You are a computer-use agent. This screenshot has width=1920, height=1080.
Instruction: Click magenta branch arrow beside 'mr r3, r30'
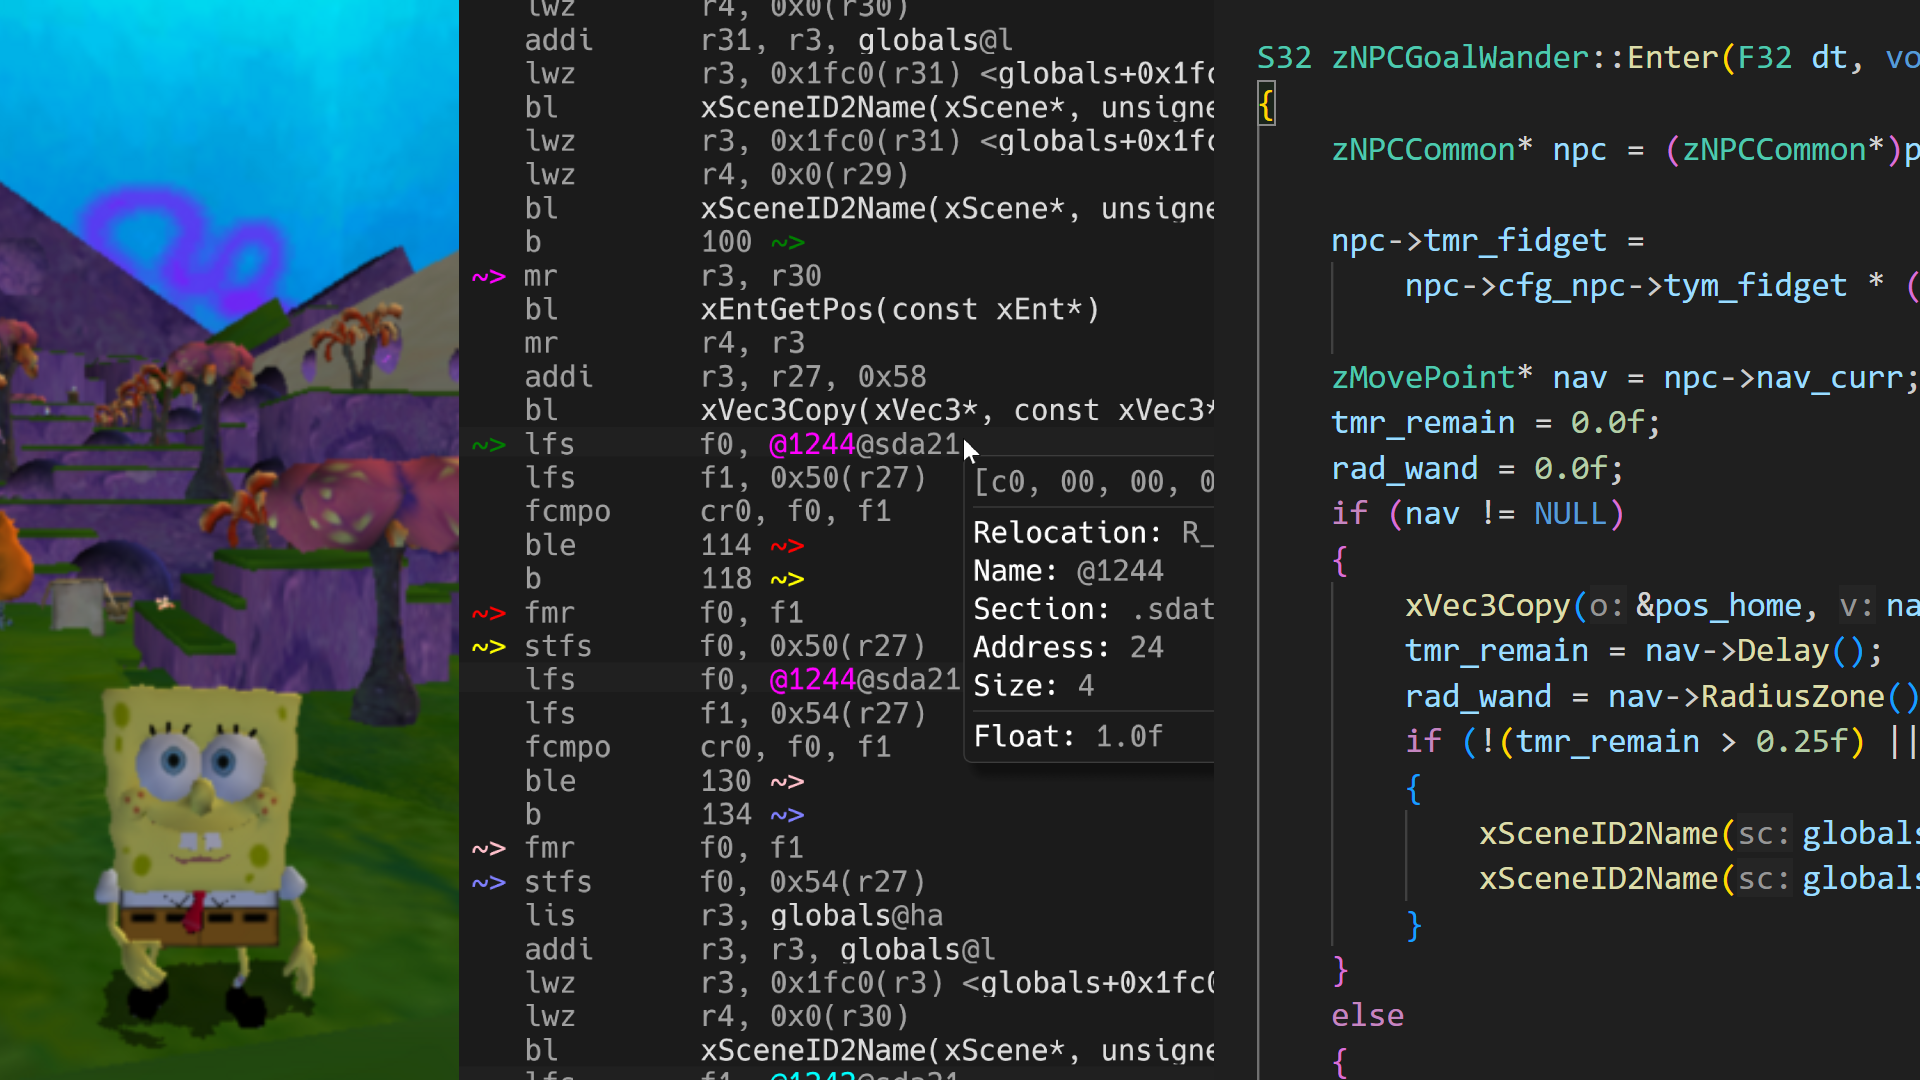click(x=489, y=276)
